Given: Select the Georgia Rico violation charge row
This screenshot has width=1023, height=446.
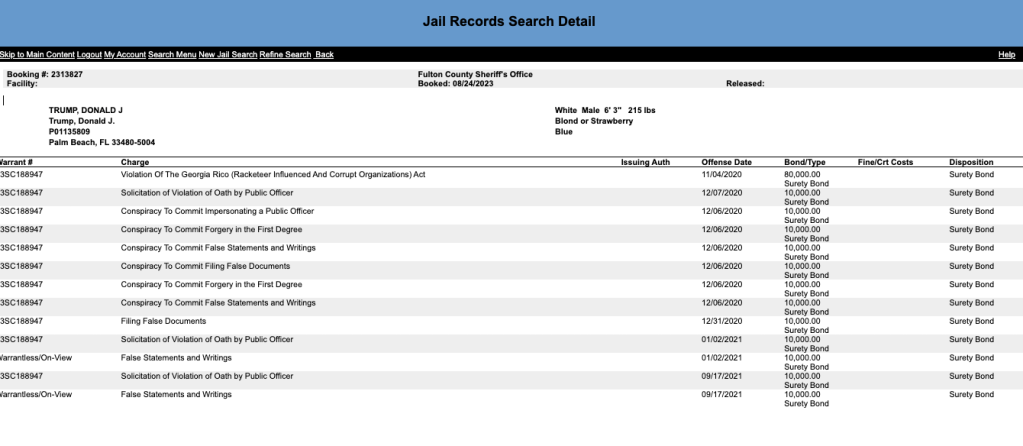Looking at the screenshot, I should pyautogui.click(x=273, y=174).
